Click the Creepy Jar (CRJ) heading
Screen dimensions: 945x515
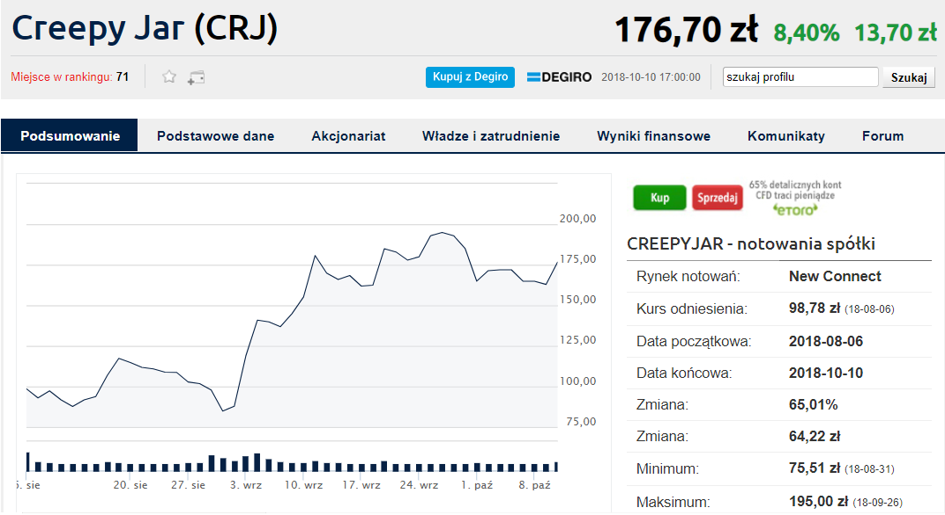(x=145, y=28)
